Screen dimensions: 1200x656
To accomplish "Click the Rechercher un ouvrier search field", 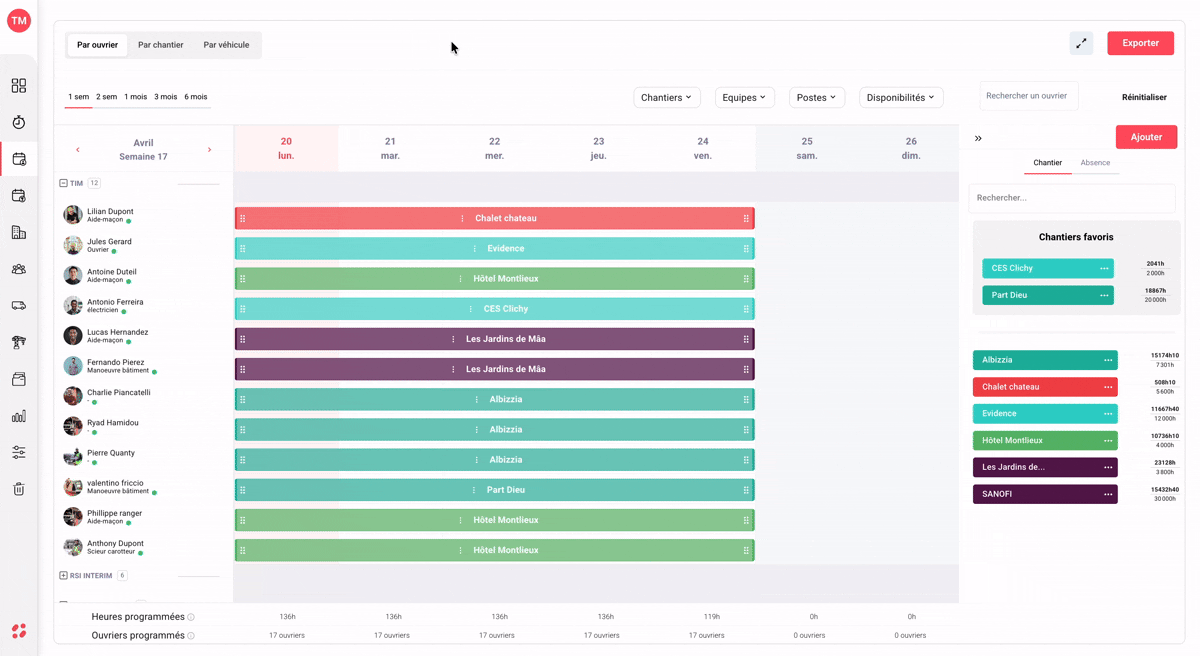I will coord(1029,96).
